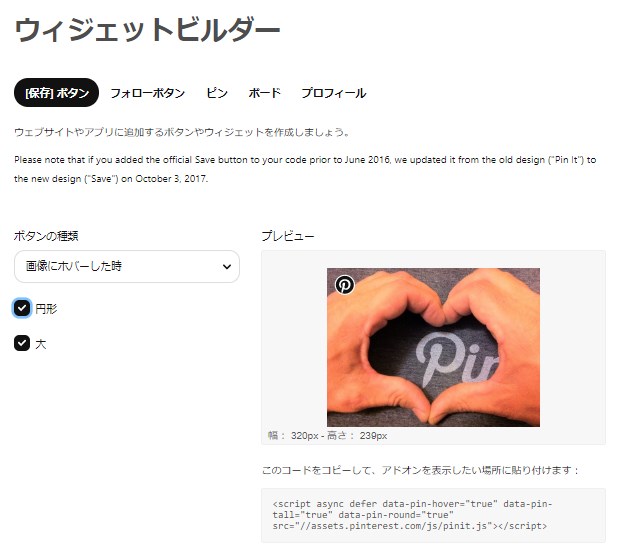Switch to the プロフィール tab
The image size is (626, 554).
point(334,93)
